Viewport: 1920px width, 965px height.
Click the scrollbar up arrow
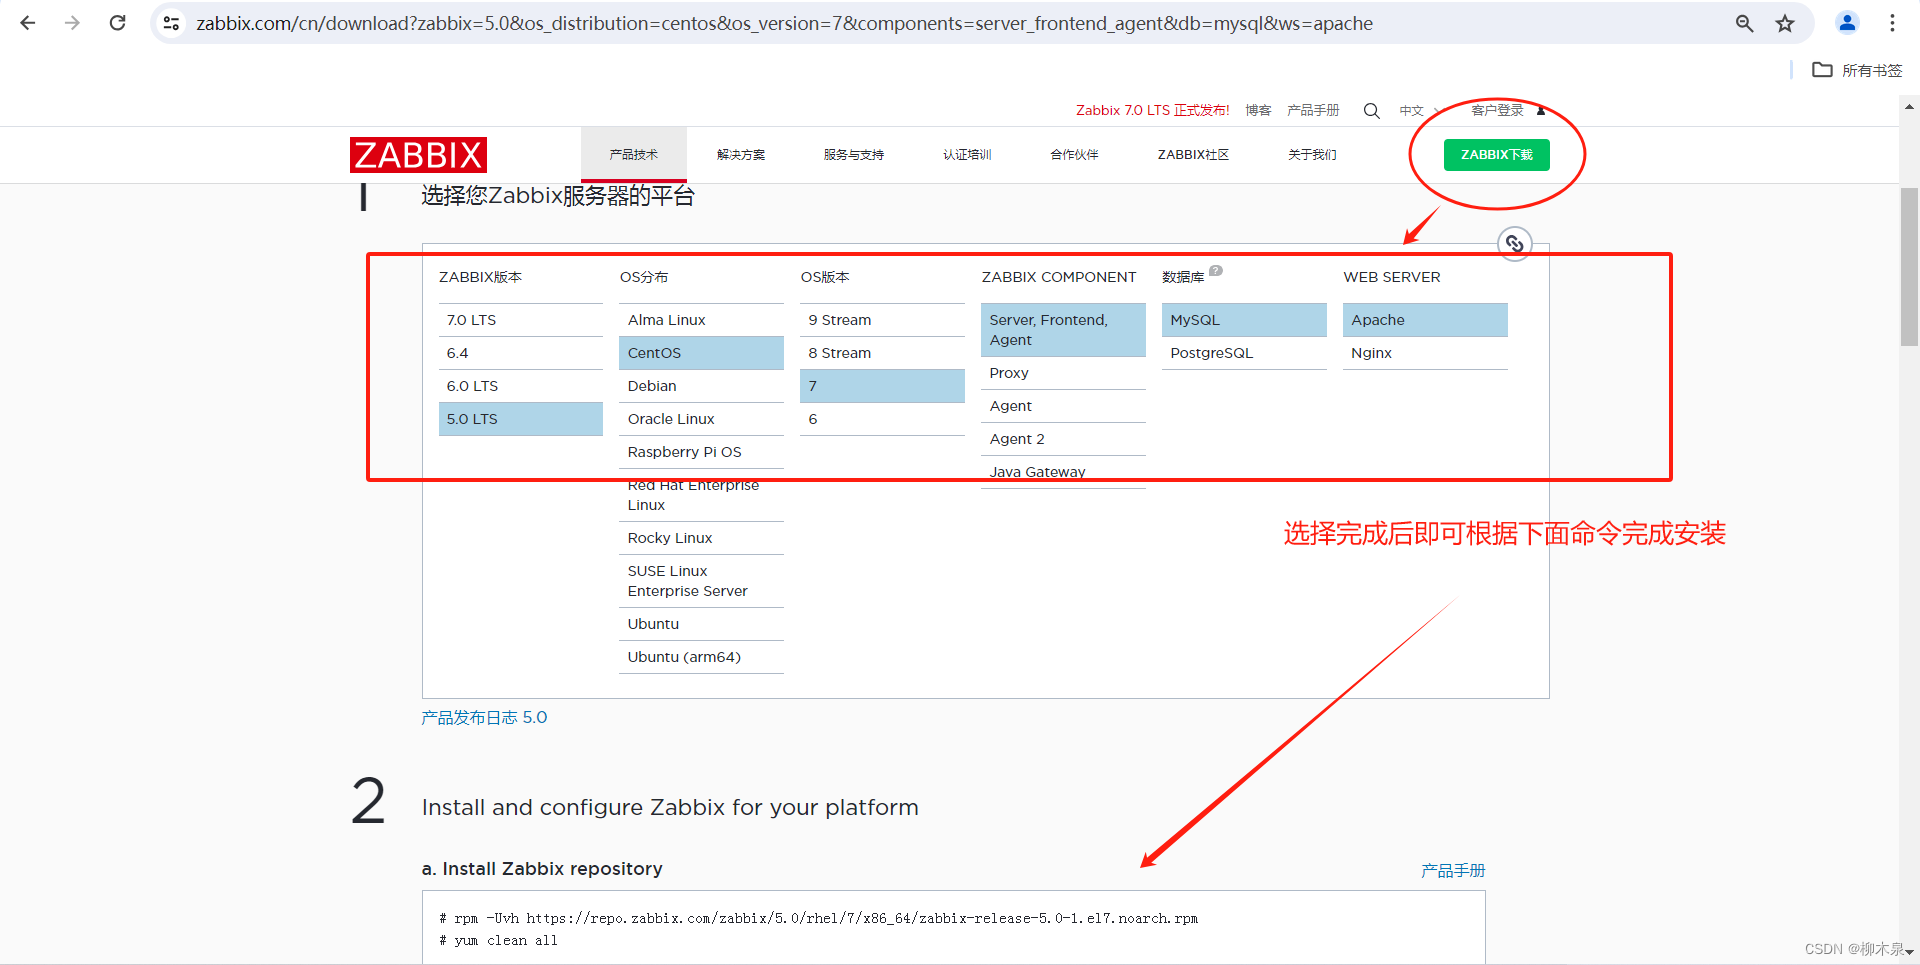[x=1909, y=106]
